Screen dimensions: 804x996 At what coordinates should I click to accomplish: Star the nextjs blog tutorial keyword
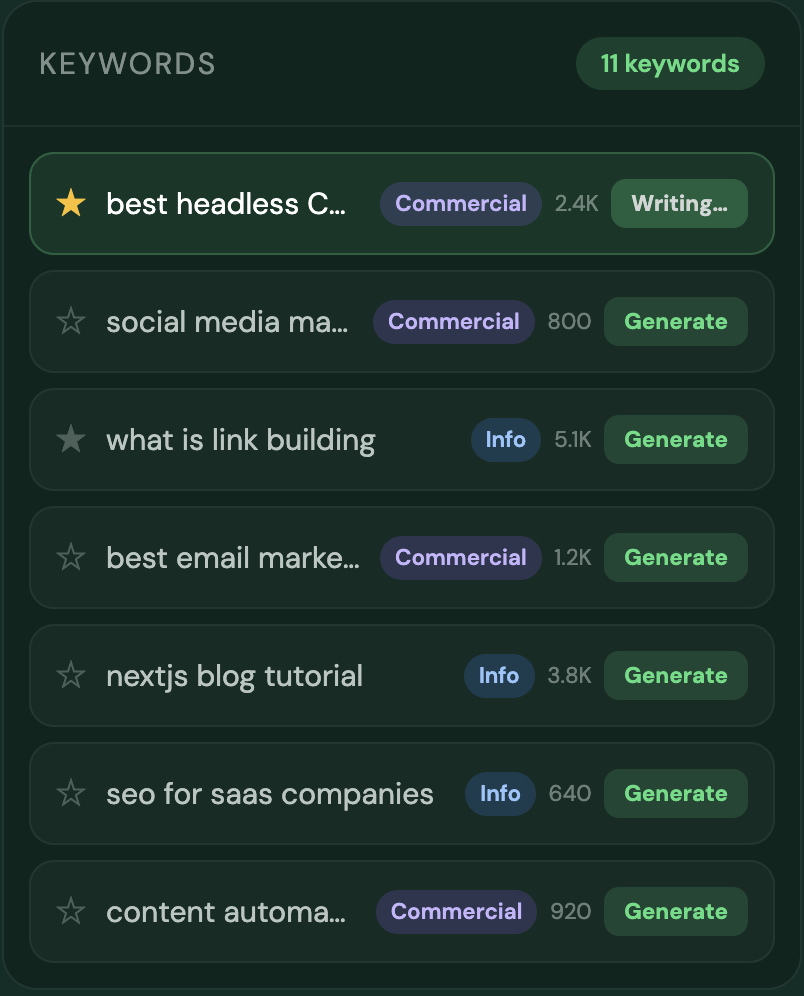pyautogui.click(x=71, y=676)
